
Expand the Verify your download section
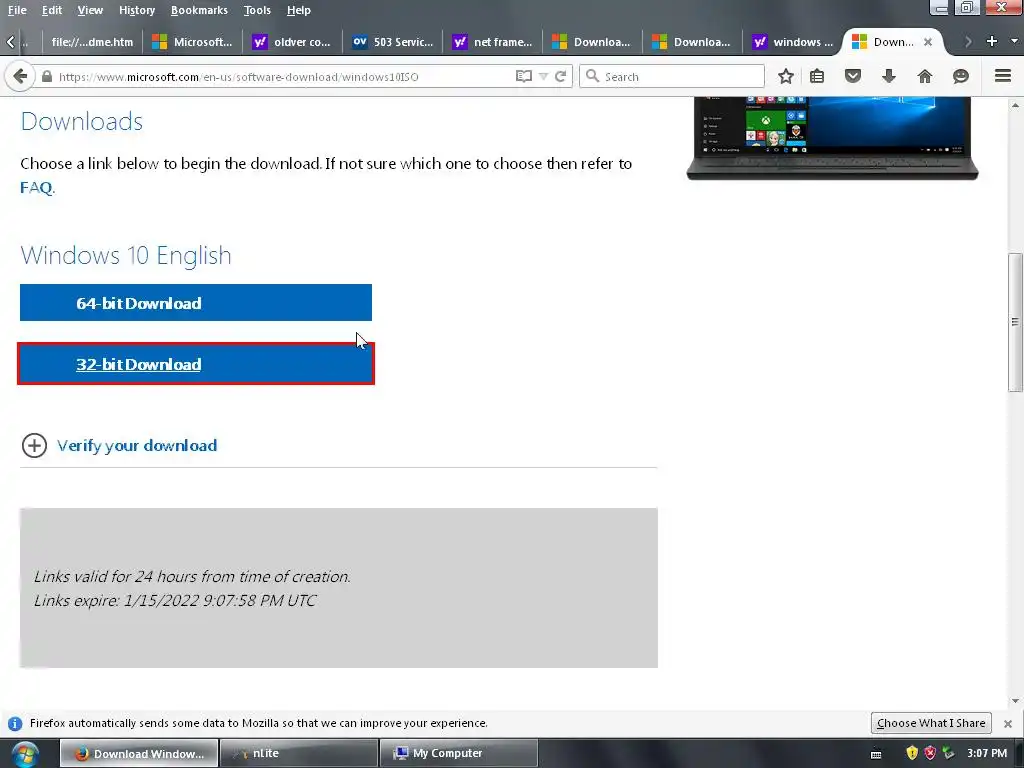tap(120, 445)
